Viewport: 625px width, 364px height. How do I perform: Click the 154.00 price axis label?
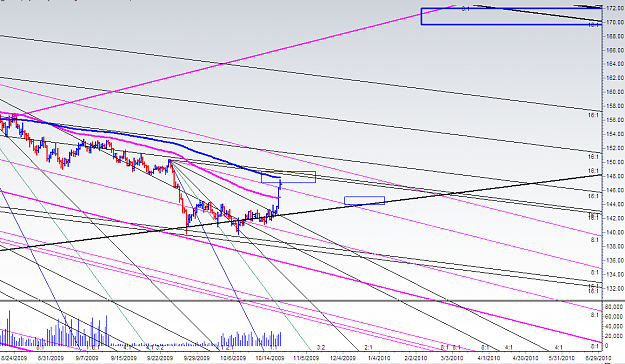point(615,134)
